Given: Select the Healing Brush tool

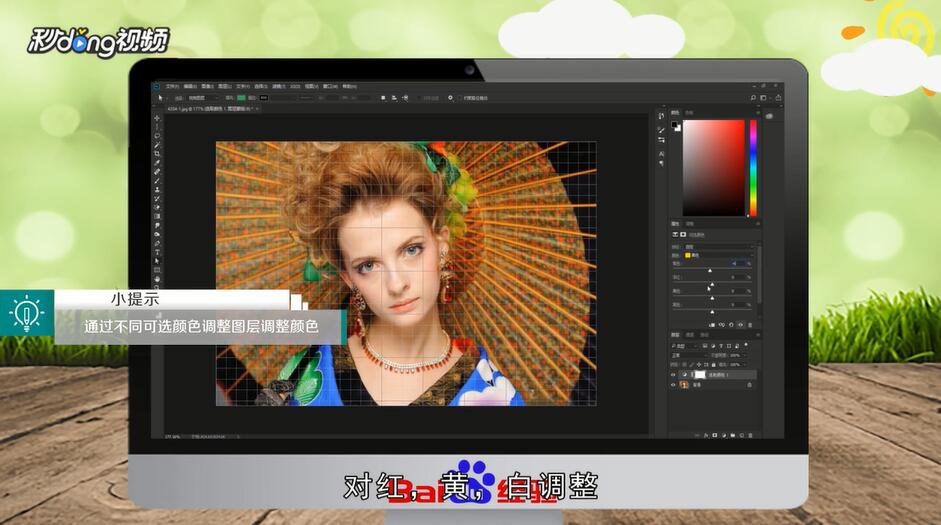Looking at the screenshot, I should pyautogui.click(x=157, y=171).
